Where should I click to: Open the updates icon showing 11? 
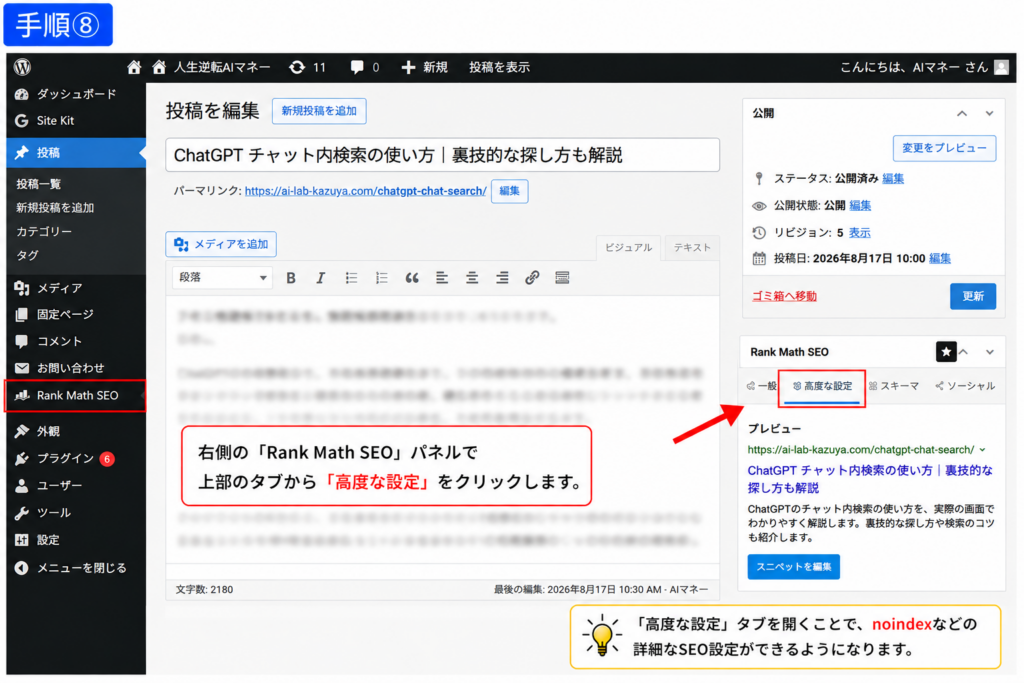point(297,67)
